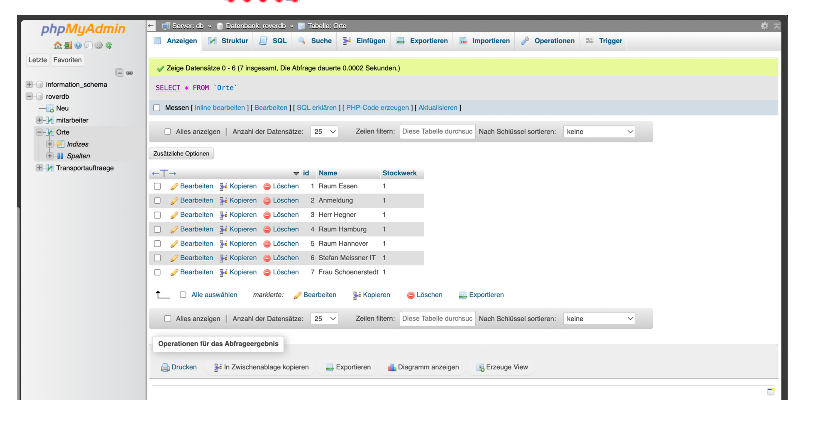Click Erzeuge View icon
This screenshot has width=824, height=436.
coord(481,368)
